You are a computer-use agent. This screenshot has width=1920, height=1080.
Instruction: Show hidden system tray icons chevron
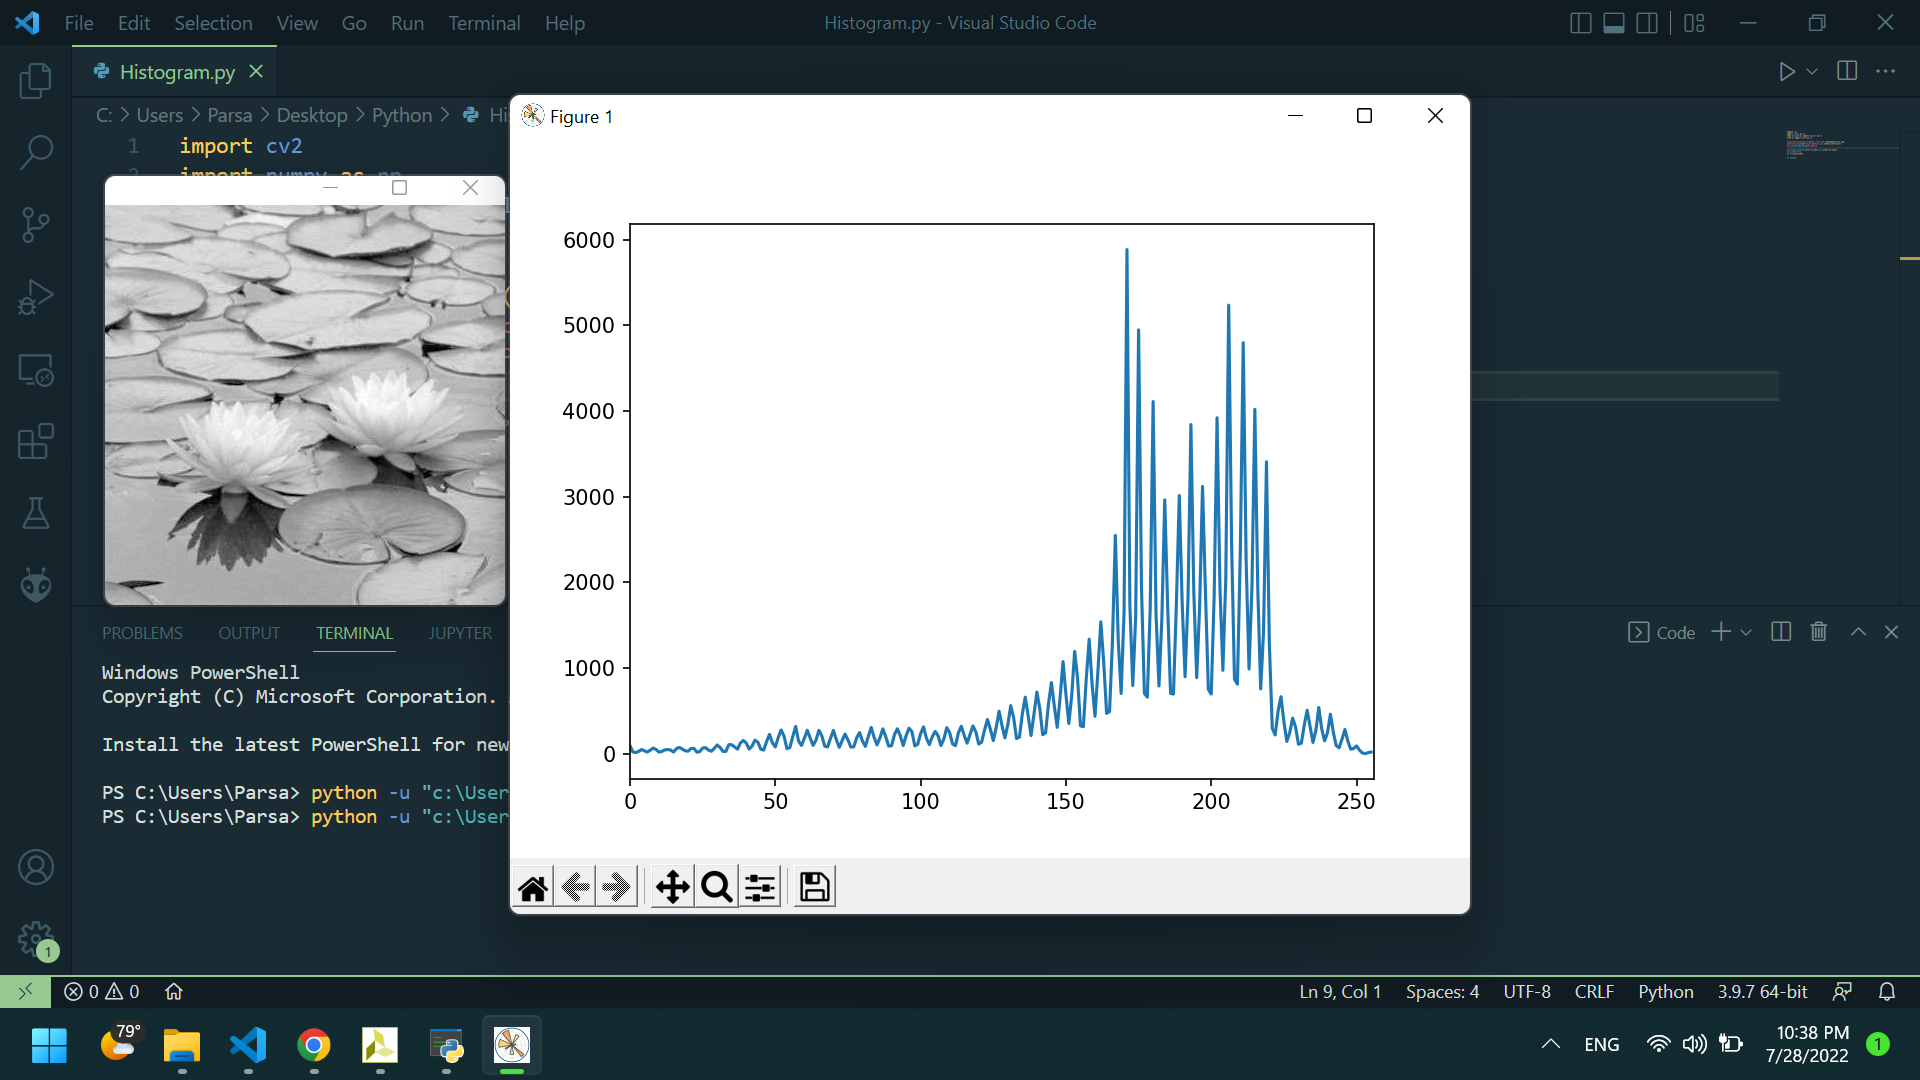click(x=1550, y=1044)
